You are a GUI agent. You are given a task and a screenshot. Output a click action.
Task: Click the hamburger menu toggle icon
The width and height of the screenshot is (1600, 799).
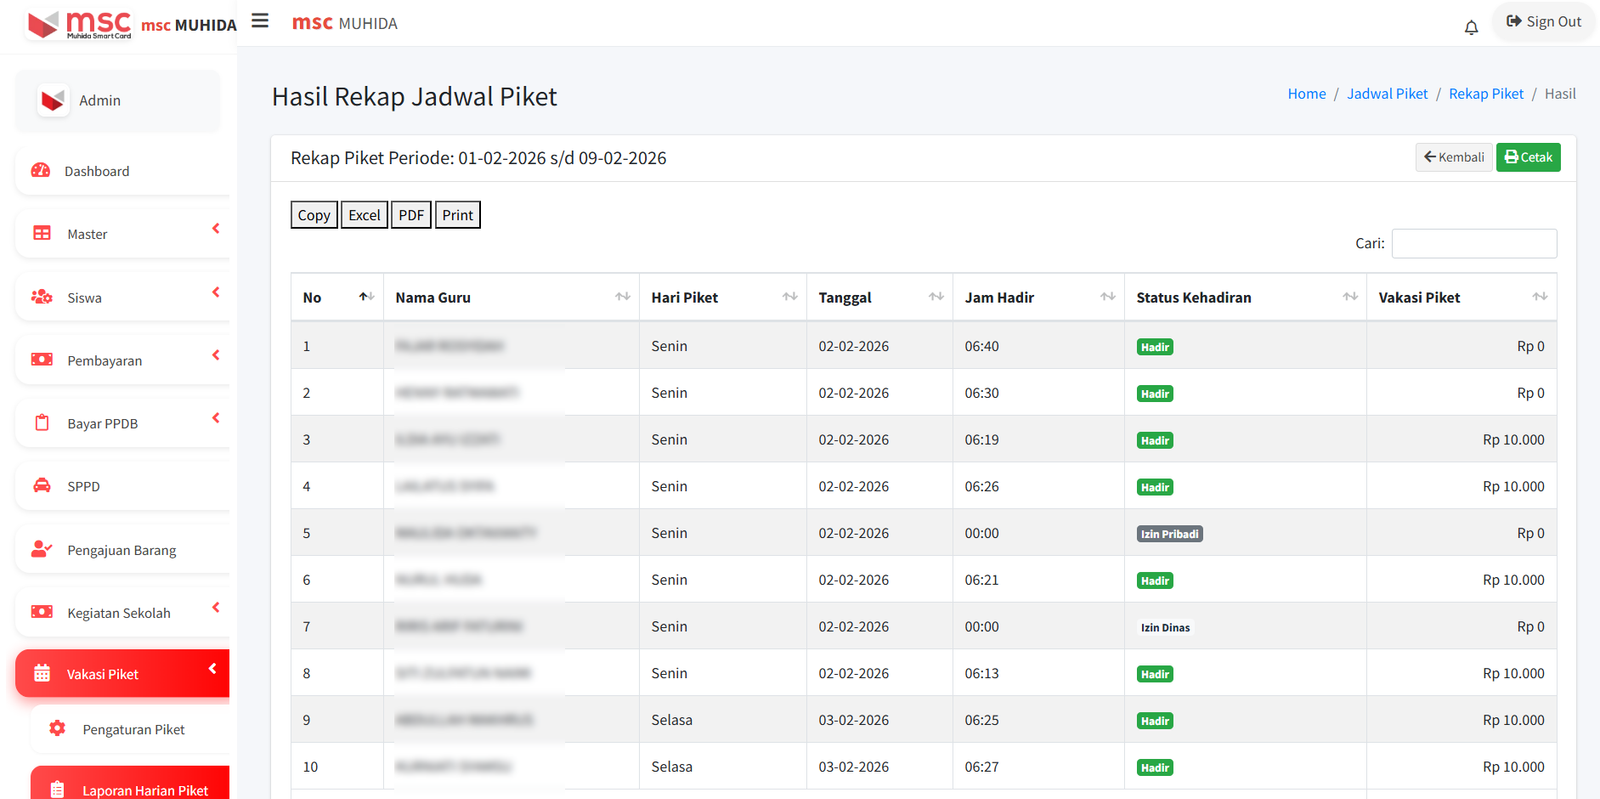point(260,21)
